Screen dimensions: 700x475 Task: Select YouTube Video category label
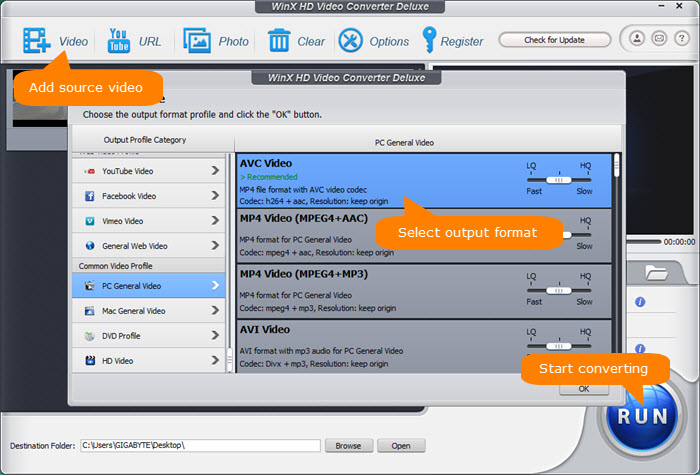coord(127,171)
